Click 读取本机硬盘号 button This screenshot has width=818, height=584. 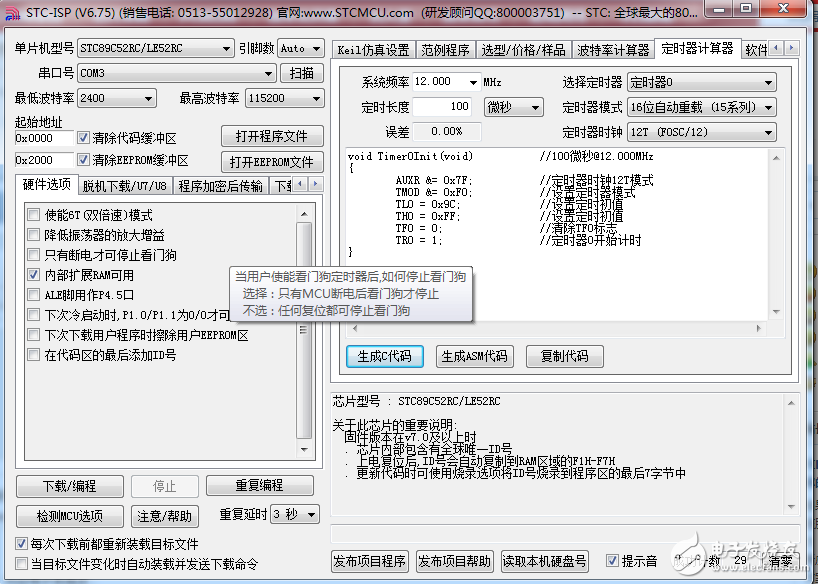click(x=545, y=562)
